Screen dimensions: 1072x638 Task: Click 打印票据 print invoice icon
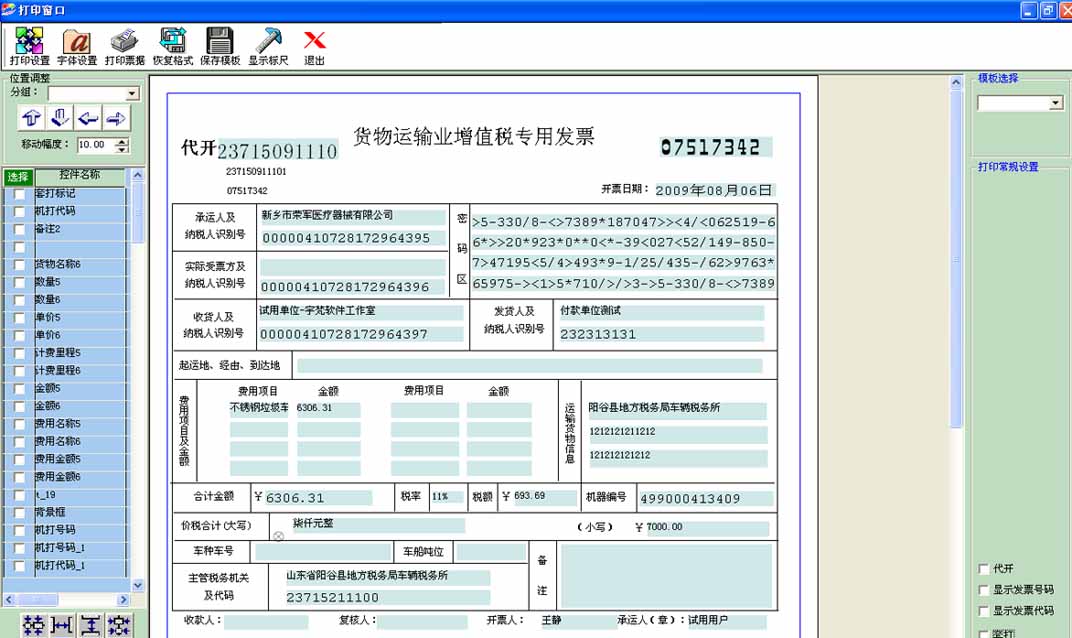124,46
